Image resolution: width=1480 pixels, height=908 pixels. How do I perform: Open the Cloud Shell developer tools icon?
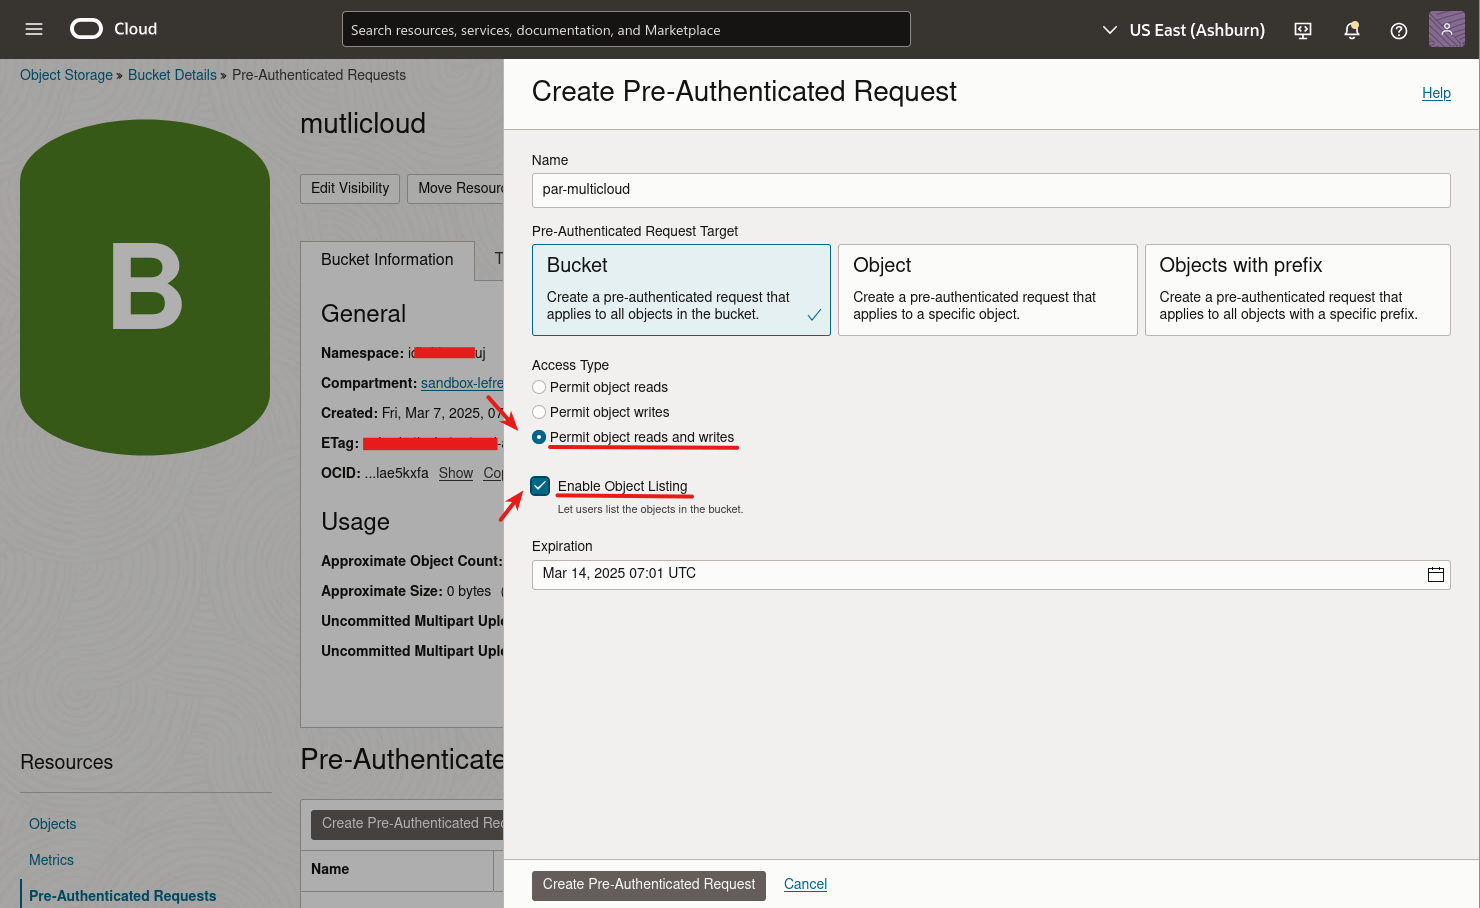[1303, 30]
